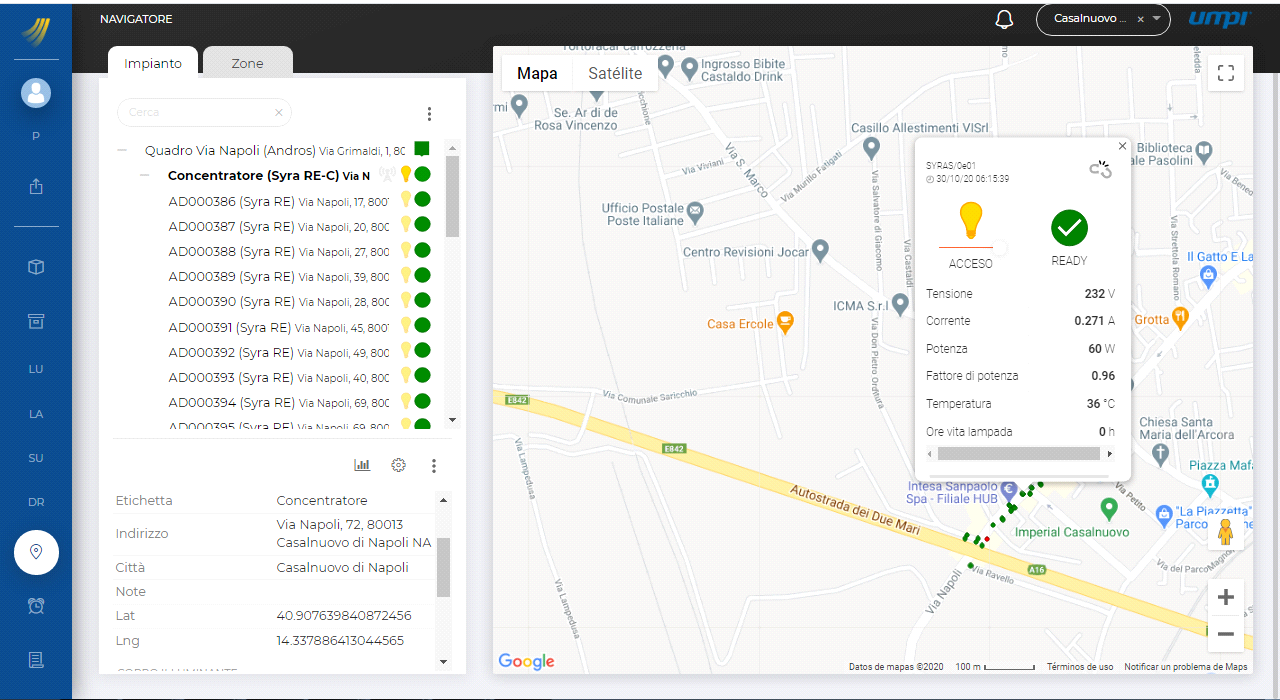This screenshot has height=700, width=1280.
Task: Open the gear settings icon in details panel
Action: [x=398, y=465]
